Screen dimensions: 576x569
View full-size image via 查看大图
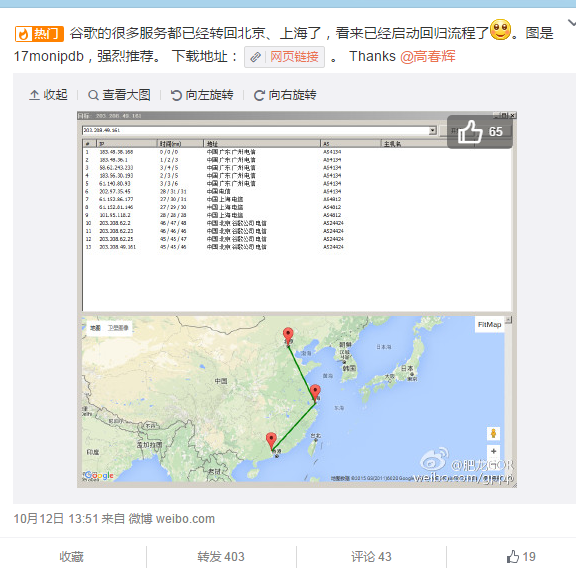pyautogui.click(x=119, y=95)
